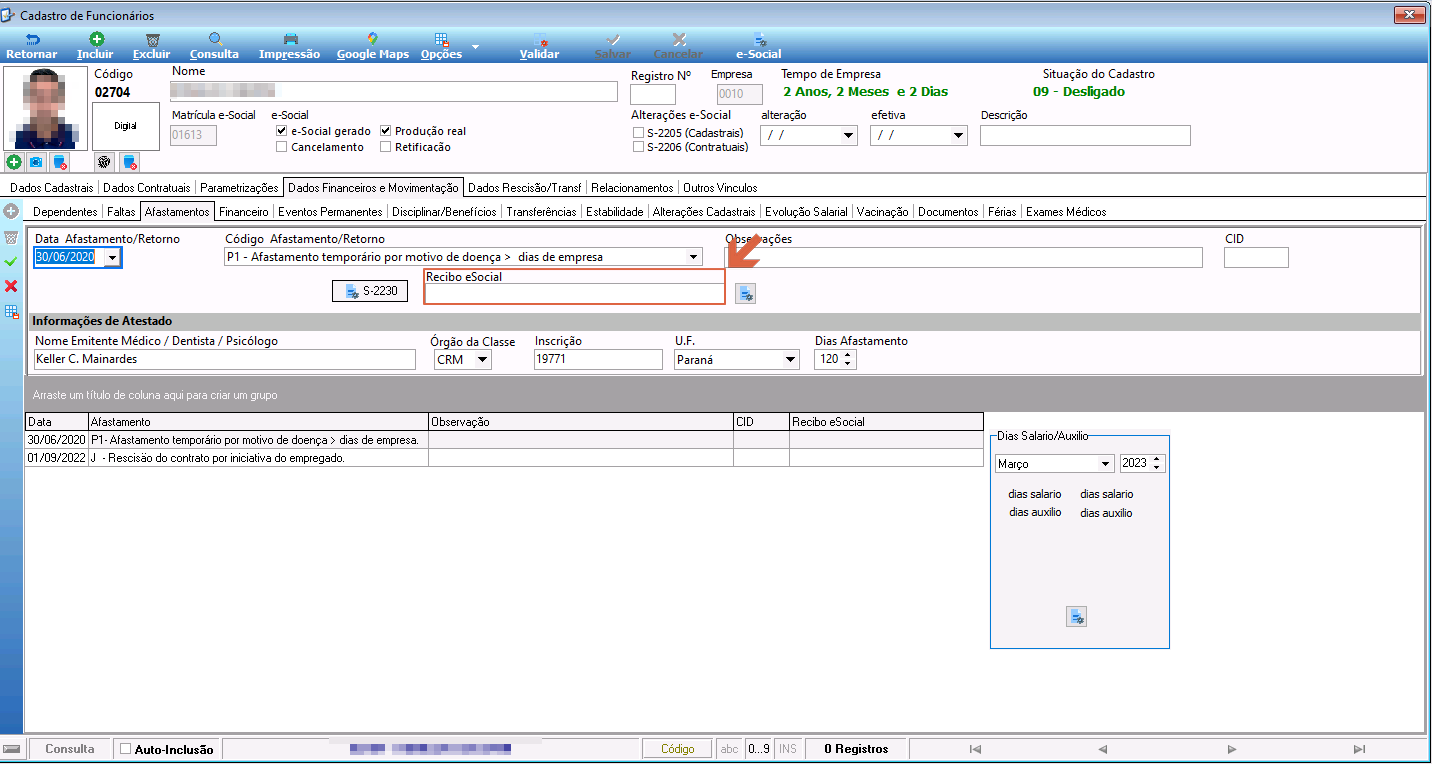Open the U.F. Paraná dropdown
Screen dimensions: 1432x764
791,360
